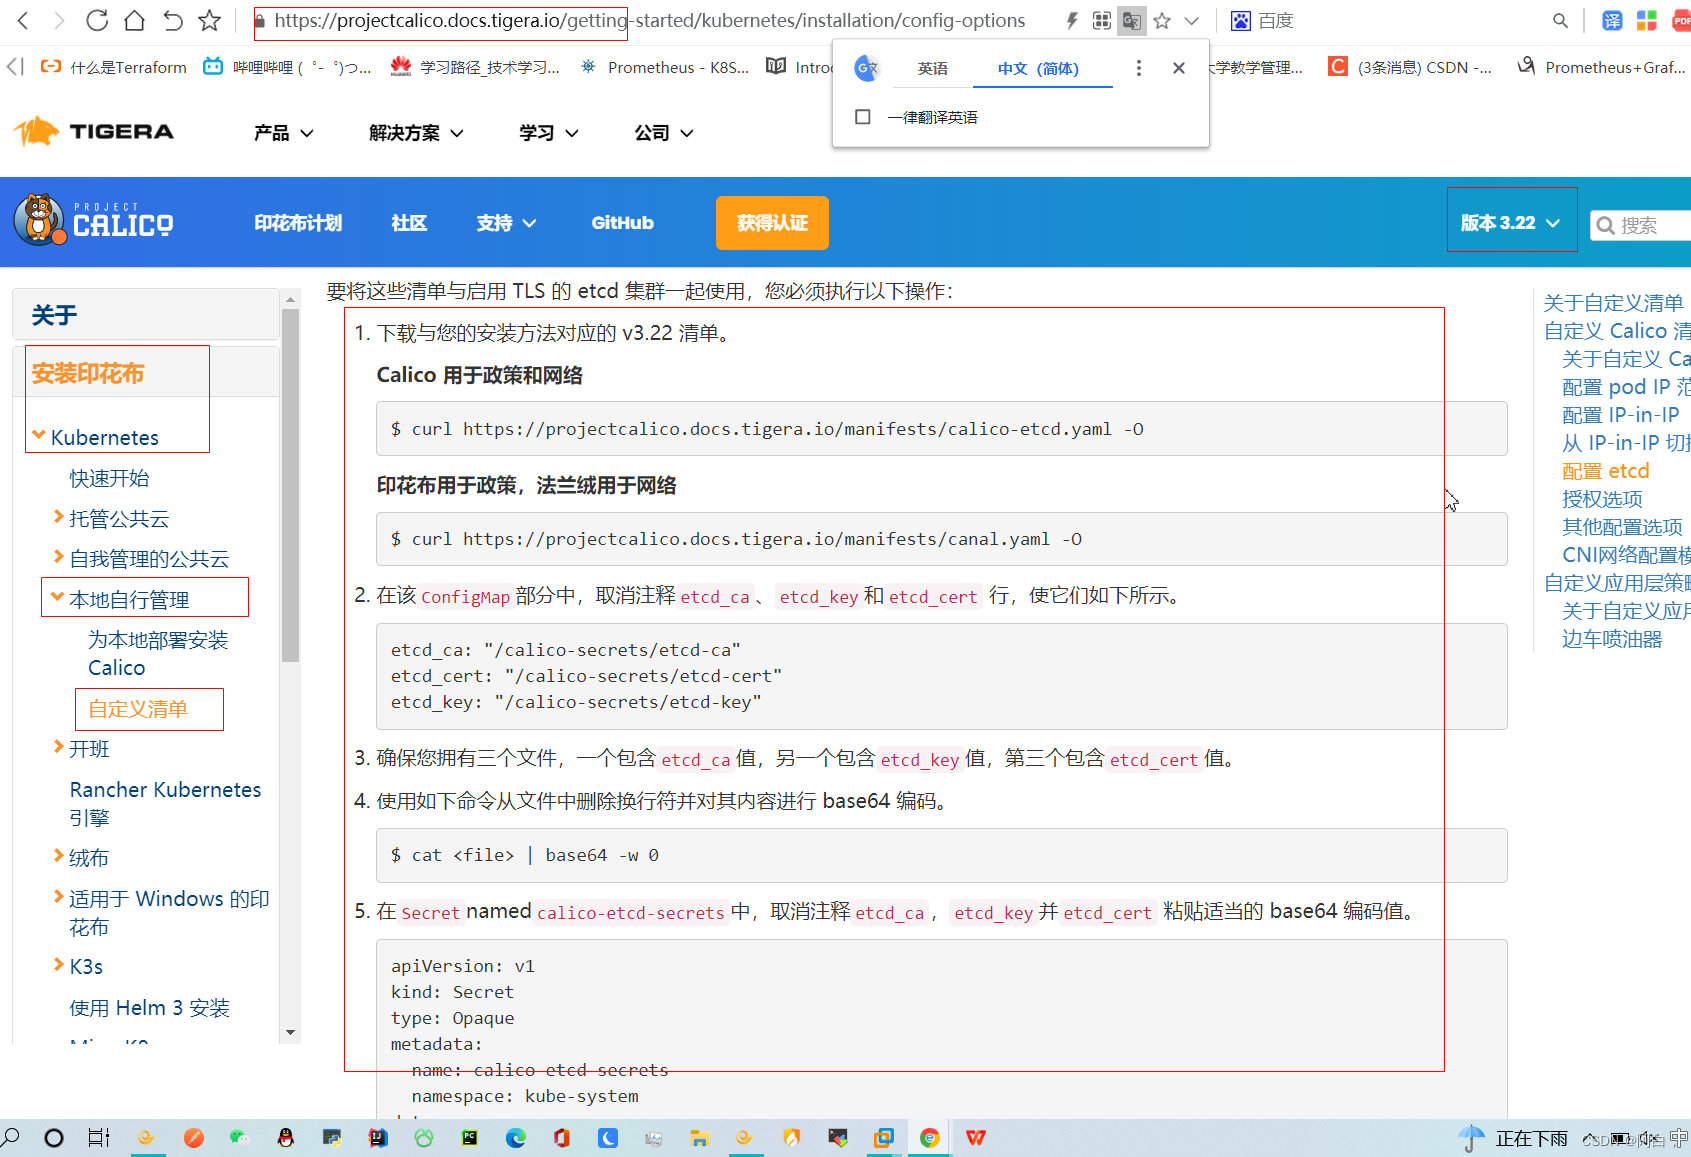
Task: Click the translate page icon in address bar
Action: (1132, 21)
